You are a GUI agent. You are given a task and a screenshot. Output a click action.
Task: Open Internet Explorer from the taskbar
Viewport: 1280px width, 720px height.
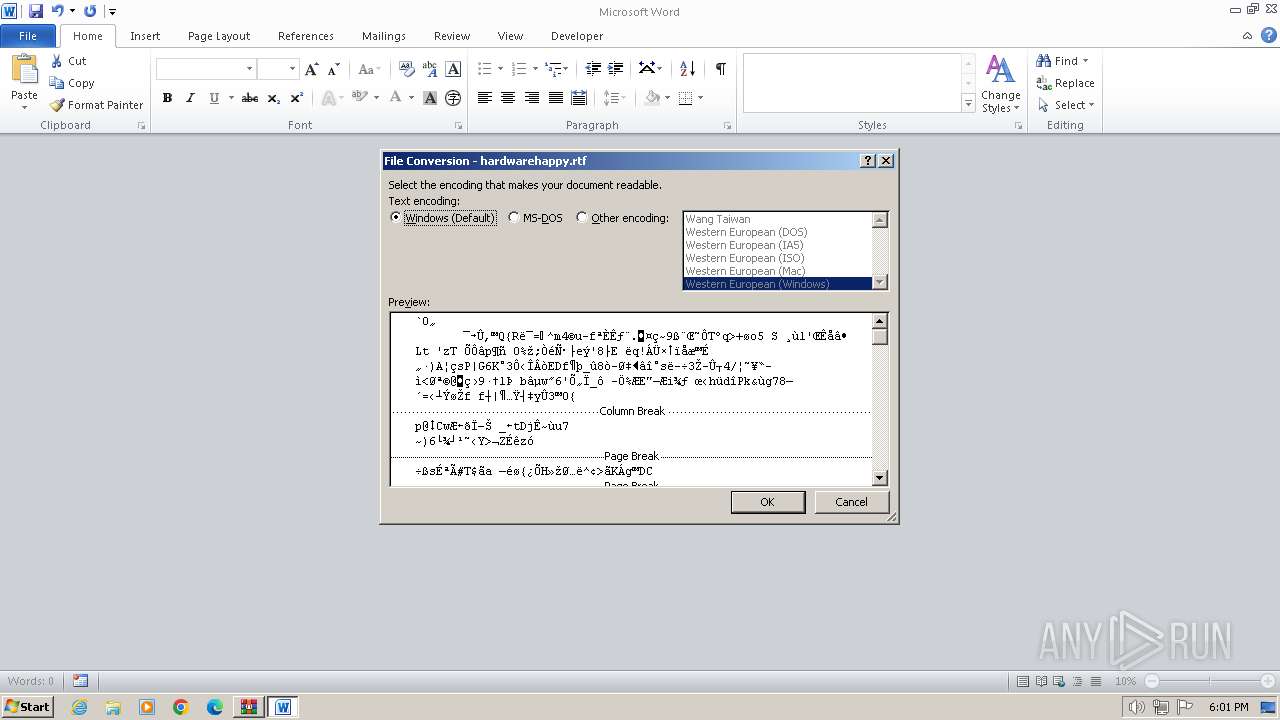tap(79, 707)
